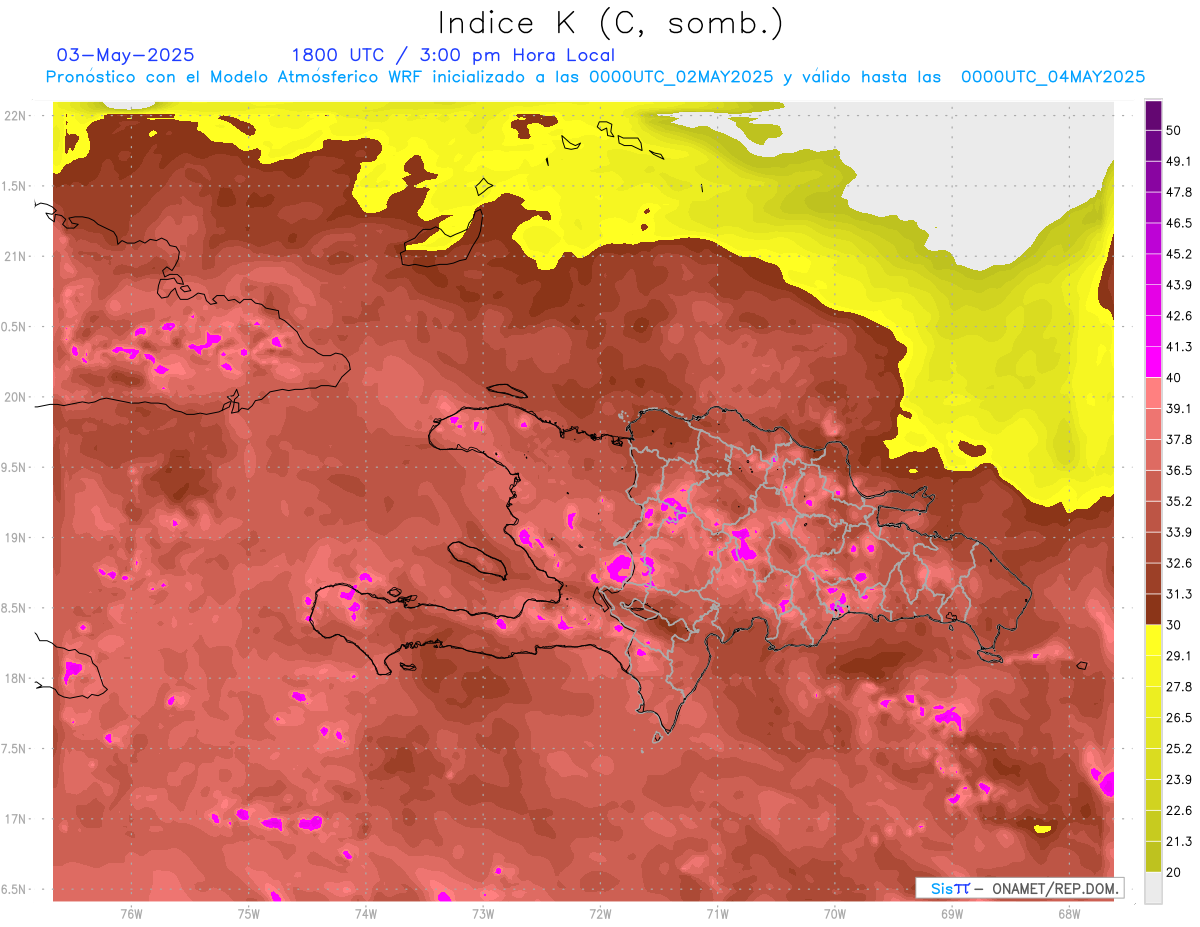Click the colorbar value "22.6"
The image size is (1200, 927).
1178,811
